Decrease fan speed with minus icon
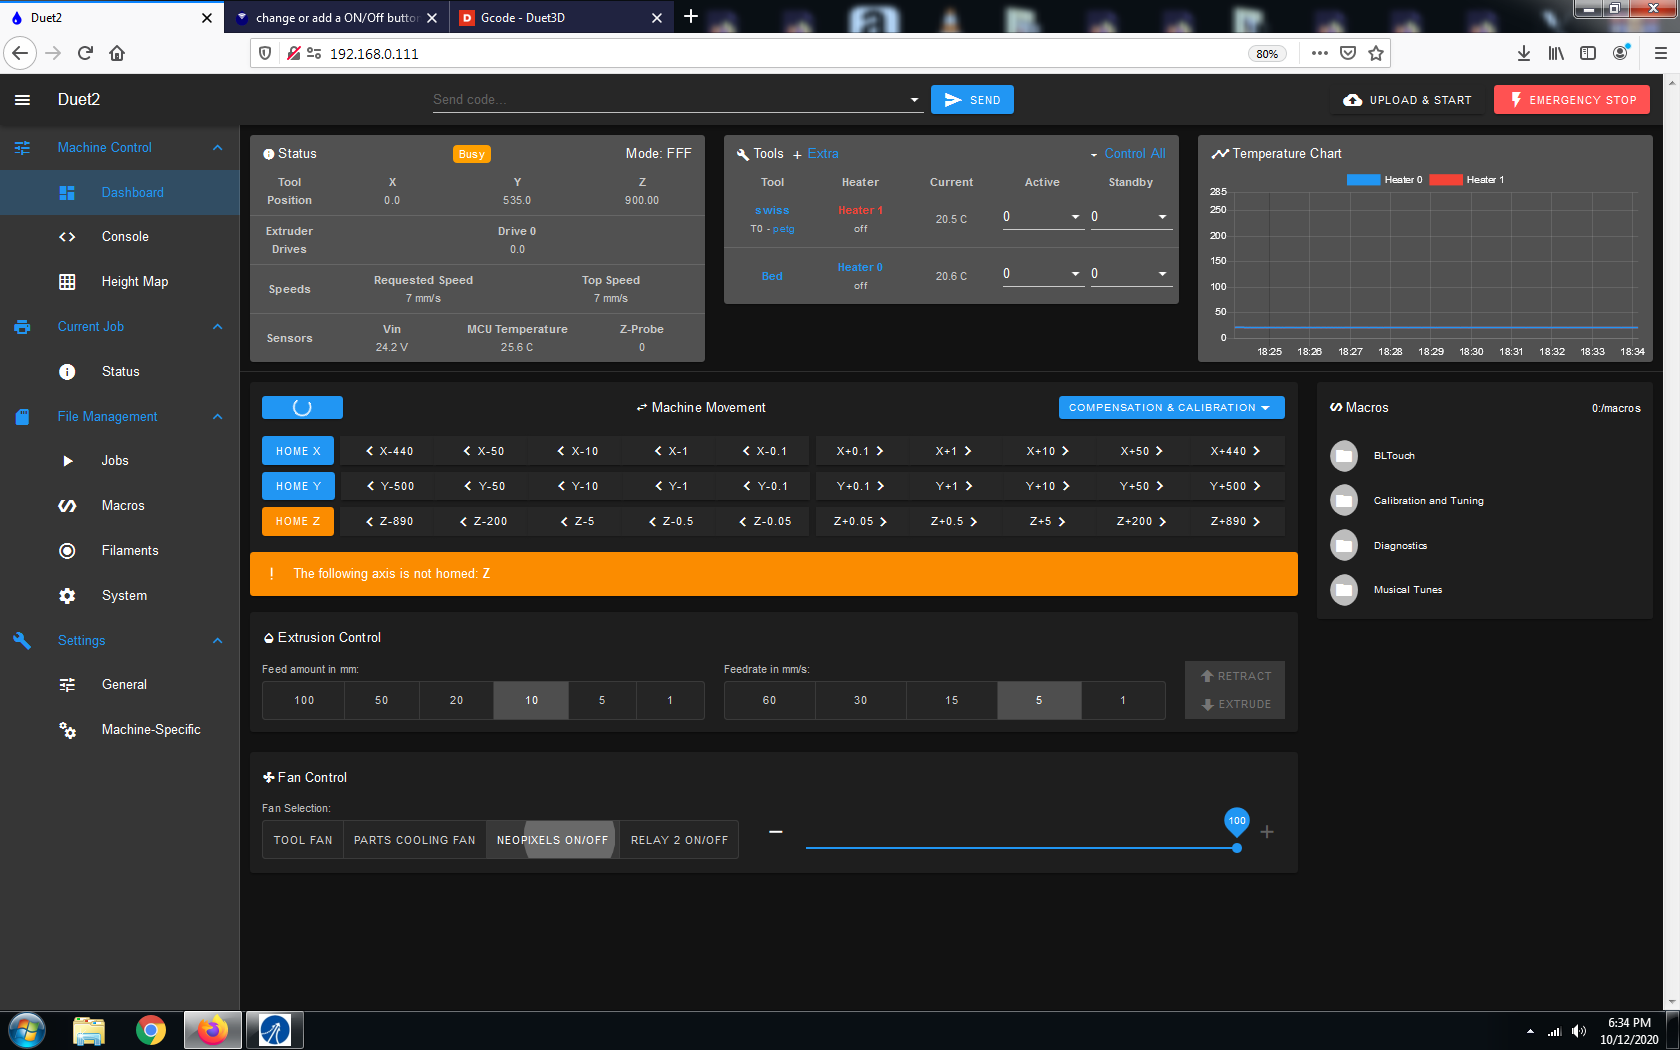The image size is (1680, 1050). click(776, 832)
